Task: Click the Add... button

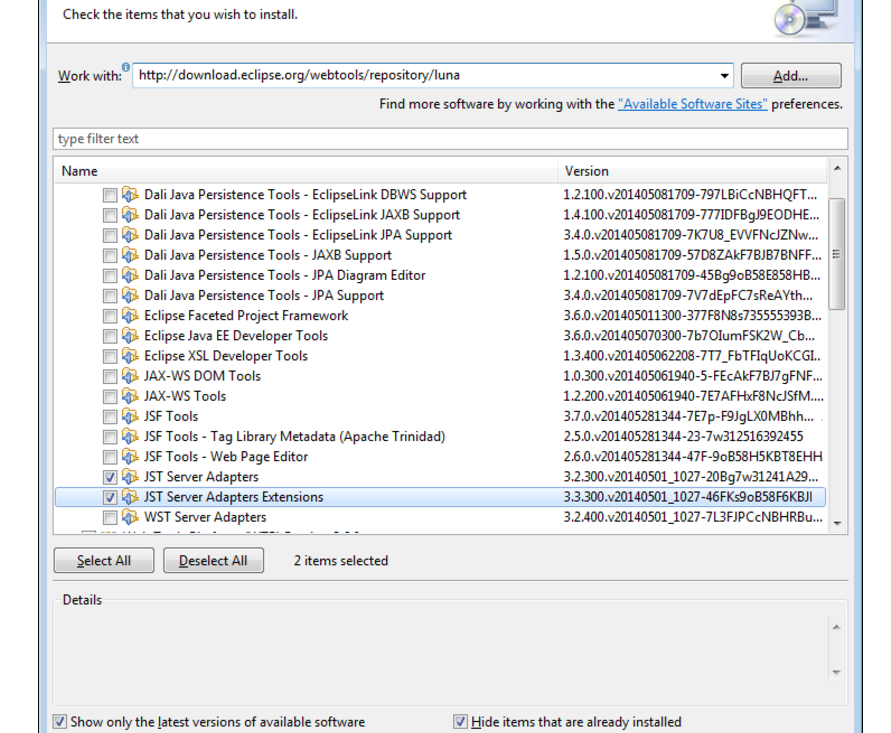Action: point(791,76)
